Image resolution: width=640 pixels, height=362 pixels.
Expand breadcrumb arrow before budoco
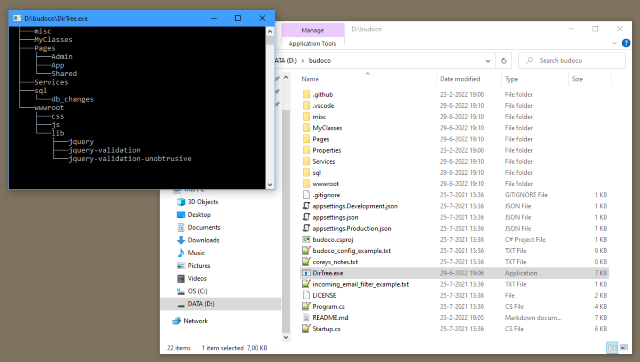(303, 60)
